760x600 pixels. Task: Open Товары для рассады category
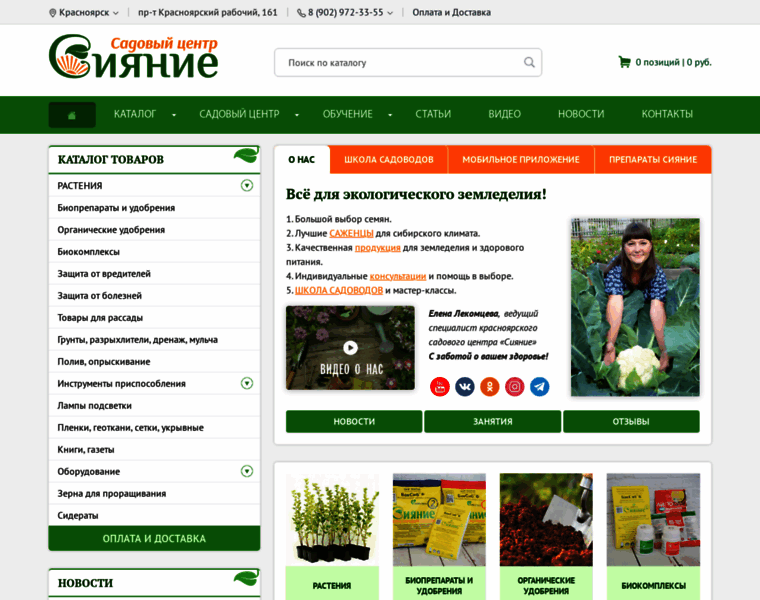tap(154, 317)
